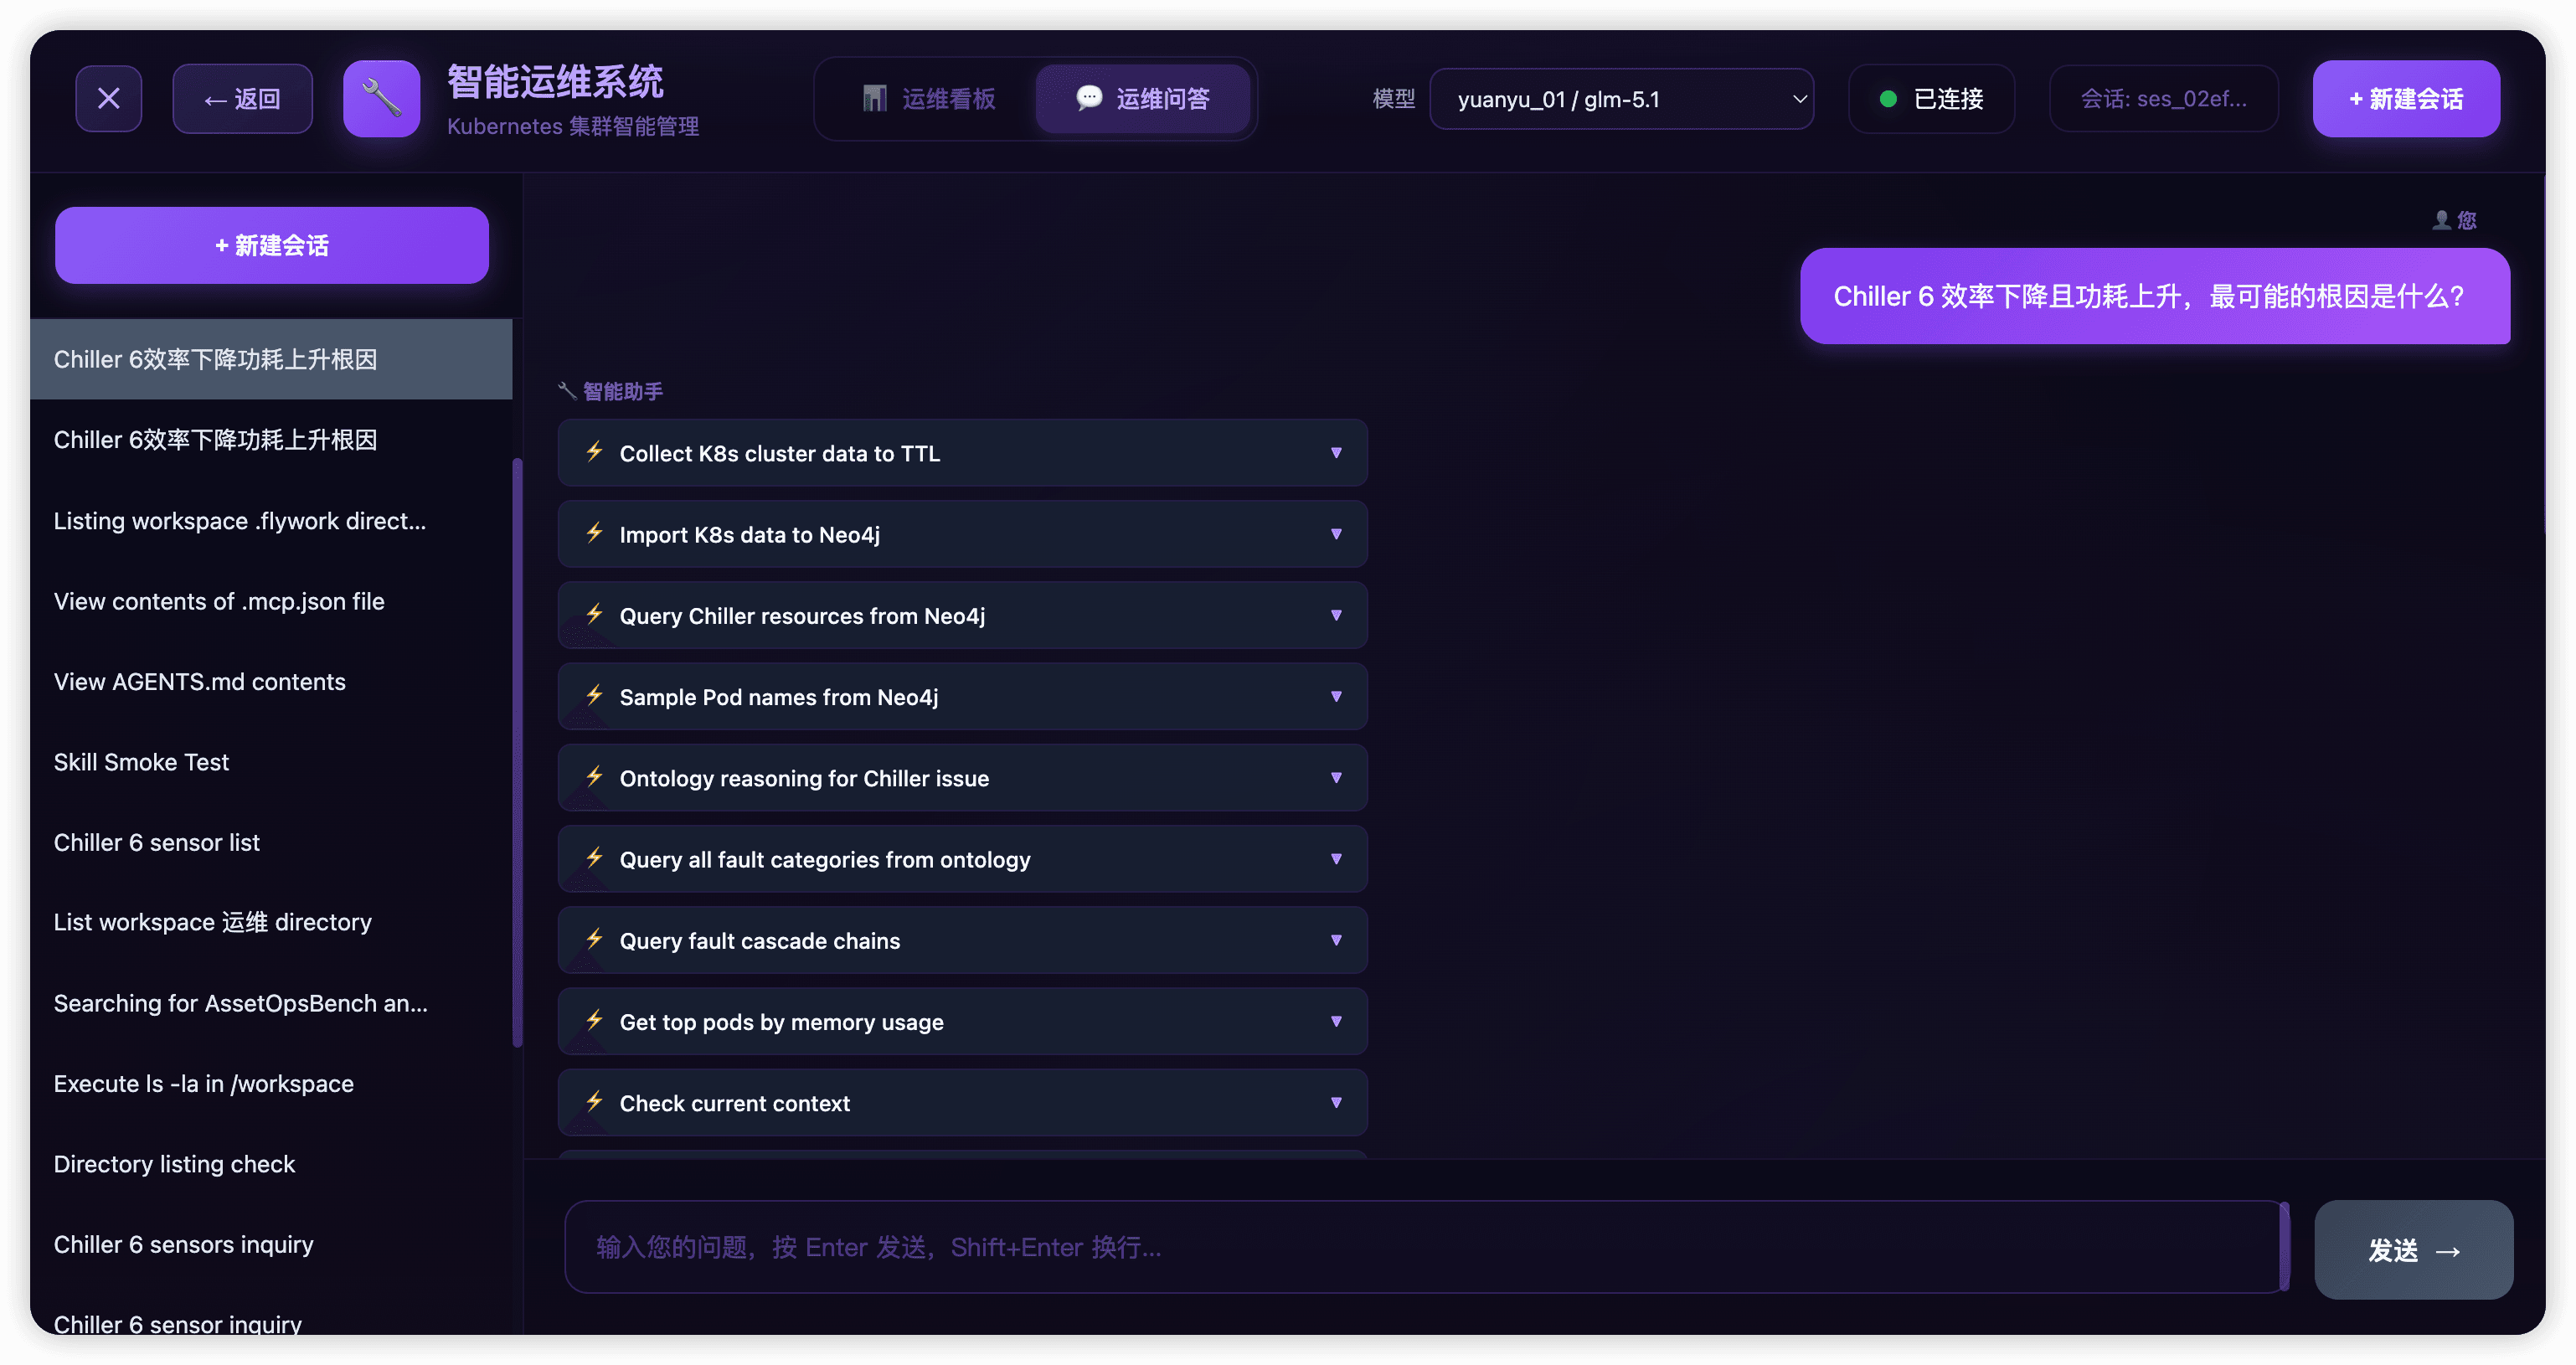Click the session id 会话: ses_02ef... label
2576x1365 pixels.
point(2163,98)
